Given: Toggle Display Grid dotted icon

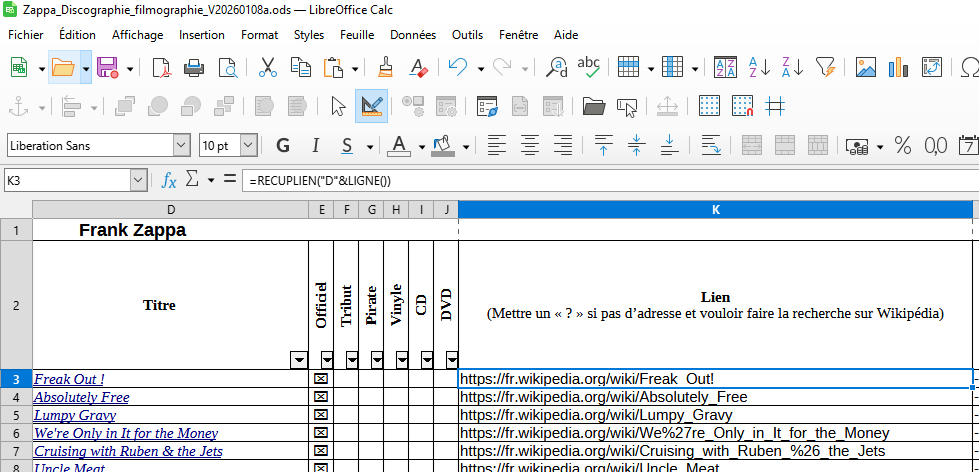Looking at the screenshot, I should click(709, 106).
